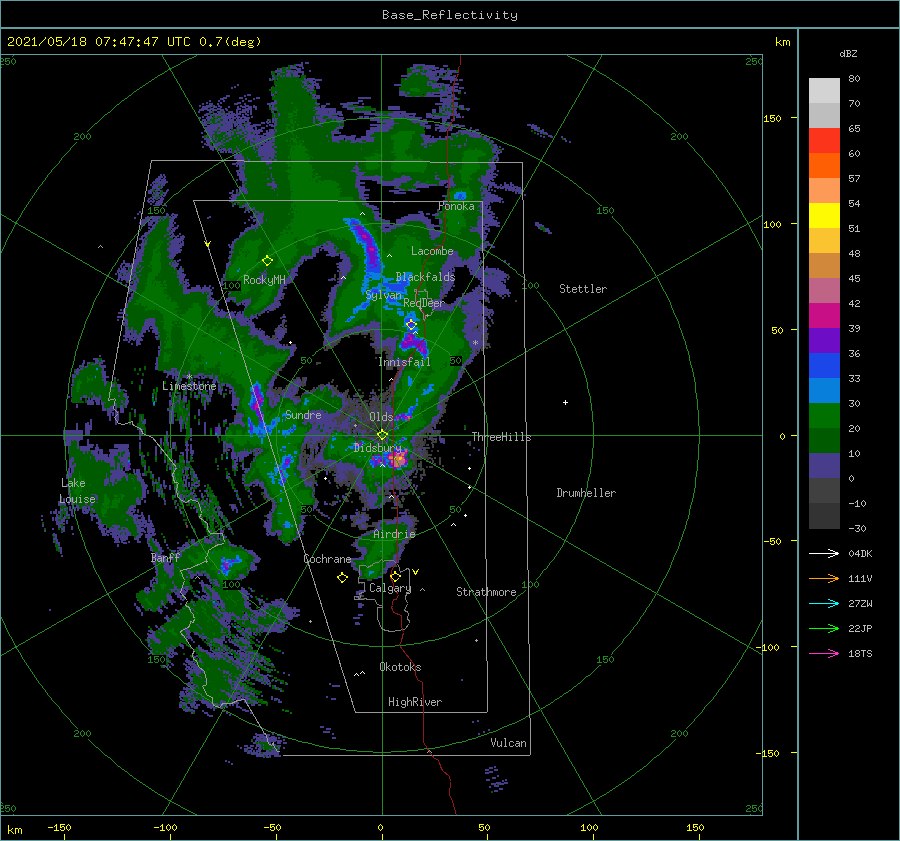900x841 pixels.
Task: Click the Lake Louise label
Action: 77,491
